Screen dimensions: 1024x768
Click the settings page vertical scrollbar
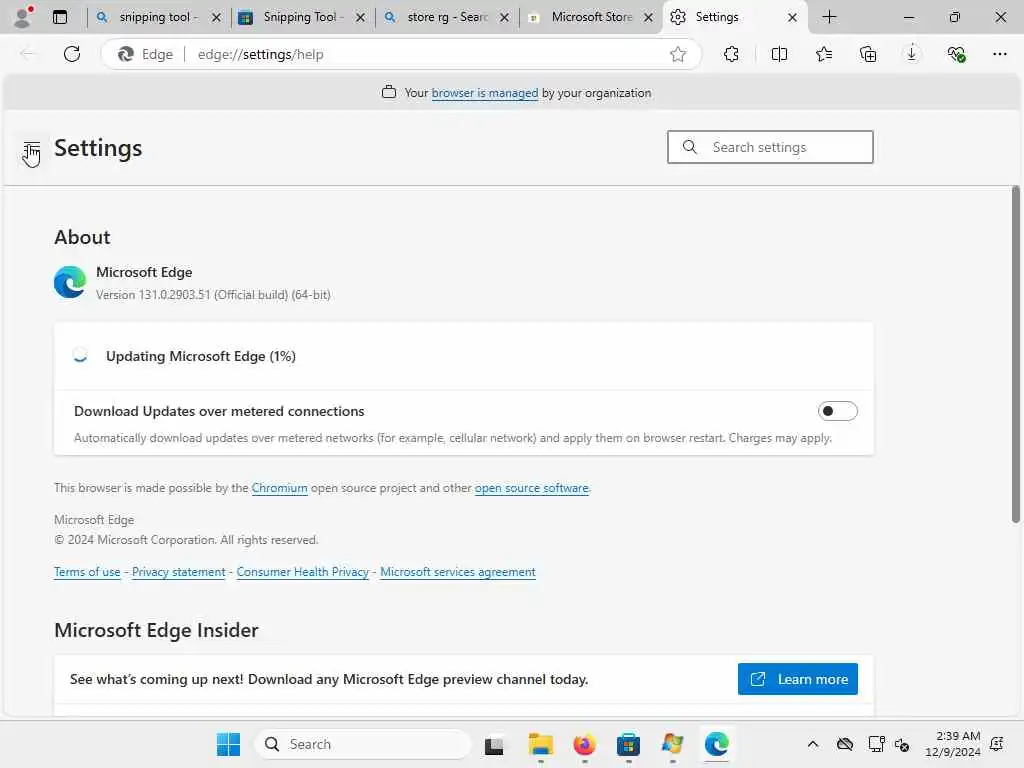[x=1016, y=355]
